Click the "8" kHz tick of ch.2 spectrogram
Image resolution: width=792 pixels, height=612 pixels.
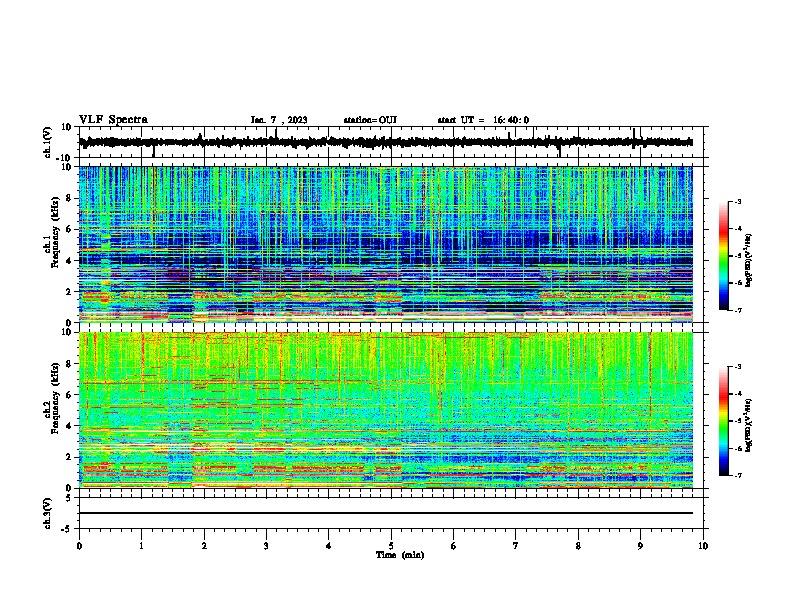70,364
